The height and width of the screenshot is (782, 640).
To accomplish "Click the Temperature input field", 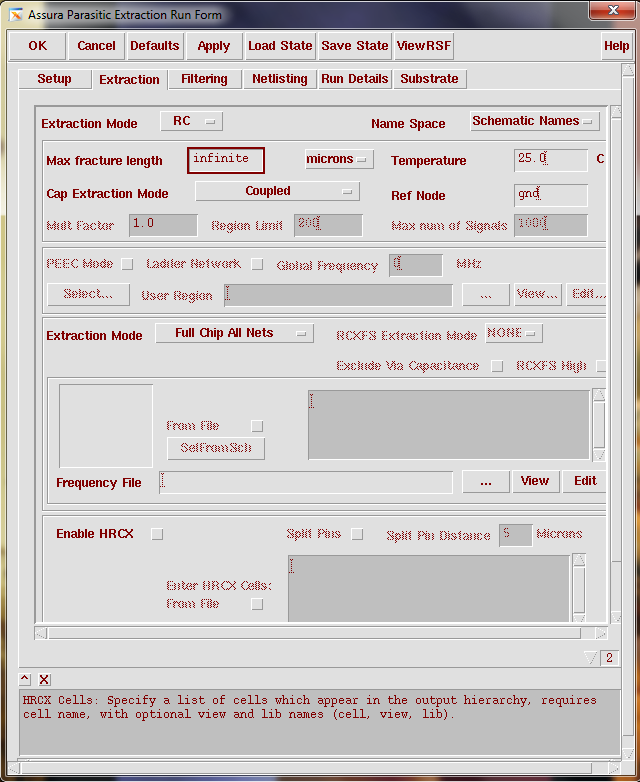I will (x=551, y=160).
